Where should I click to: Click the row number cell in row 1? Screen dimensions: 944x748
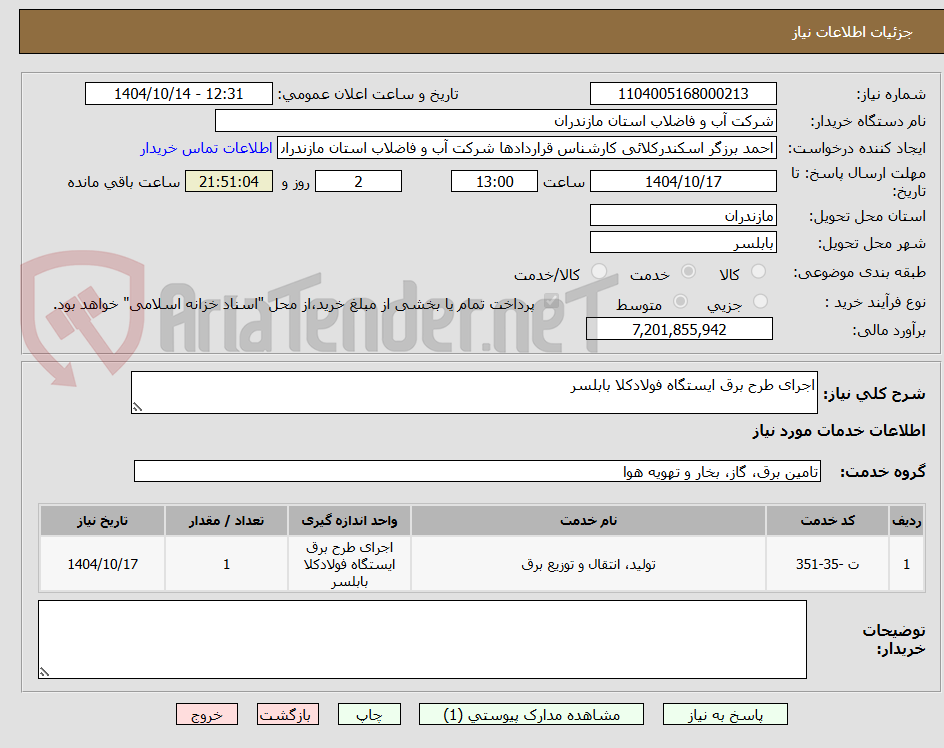906,564
